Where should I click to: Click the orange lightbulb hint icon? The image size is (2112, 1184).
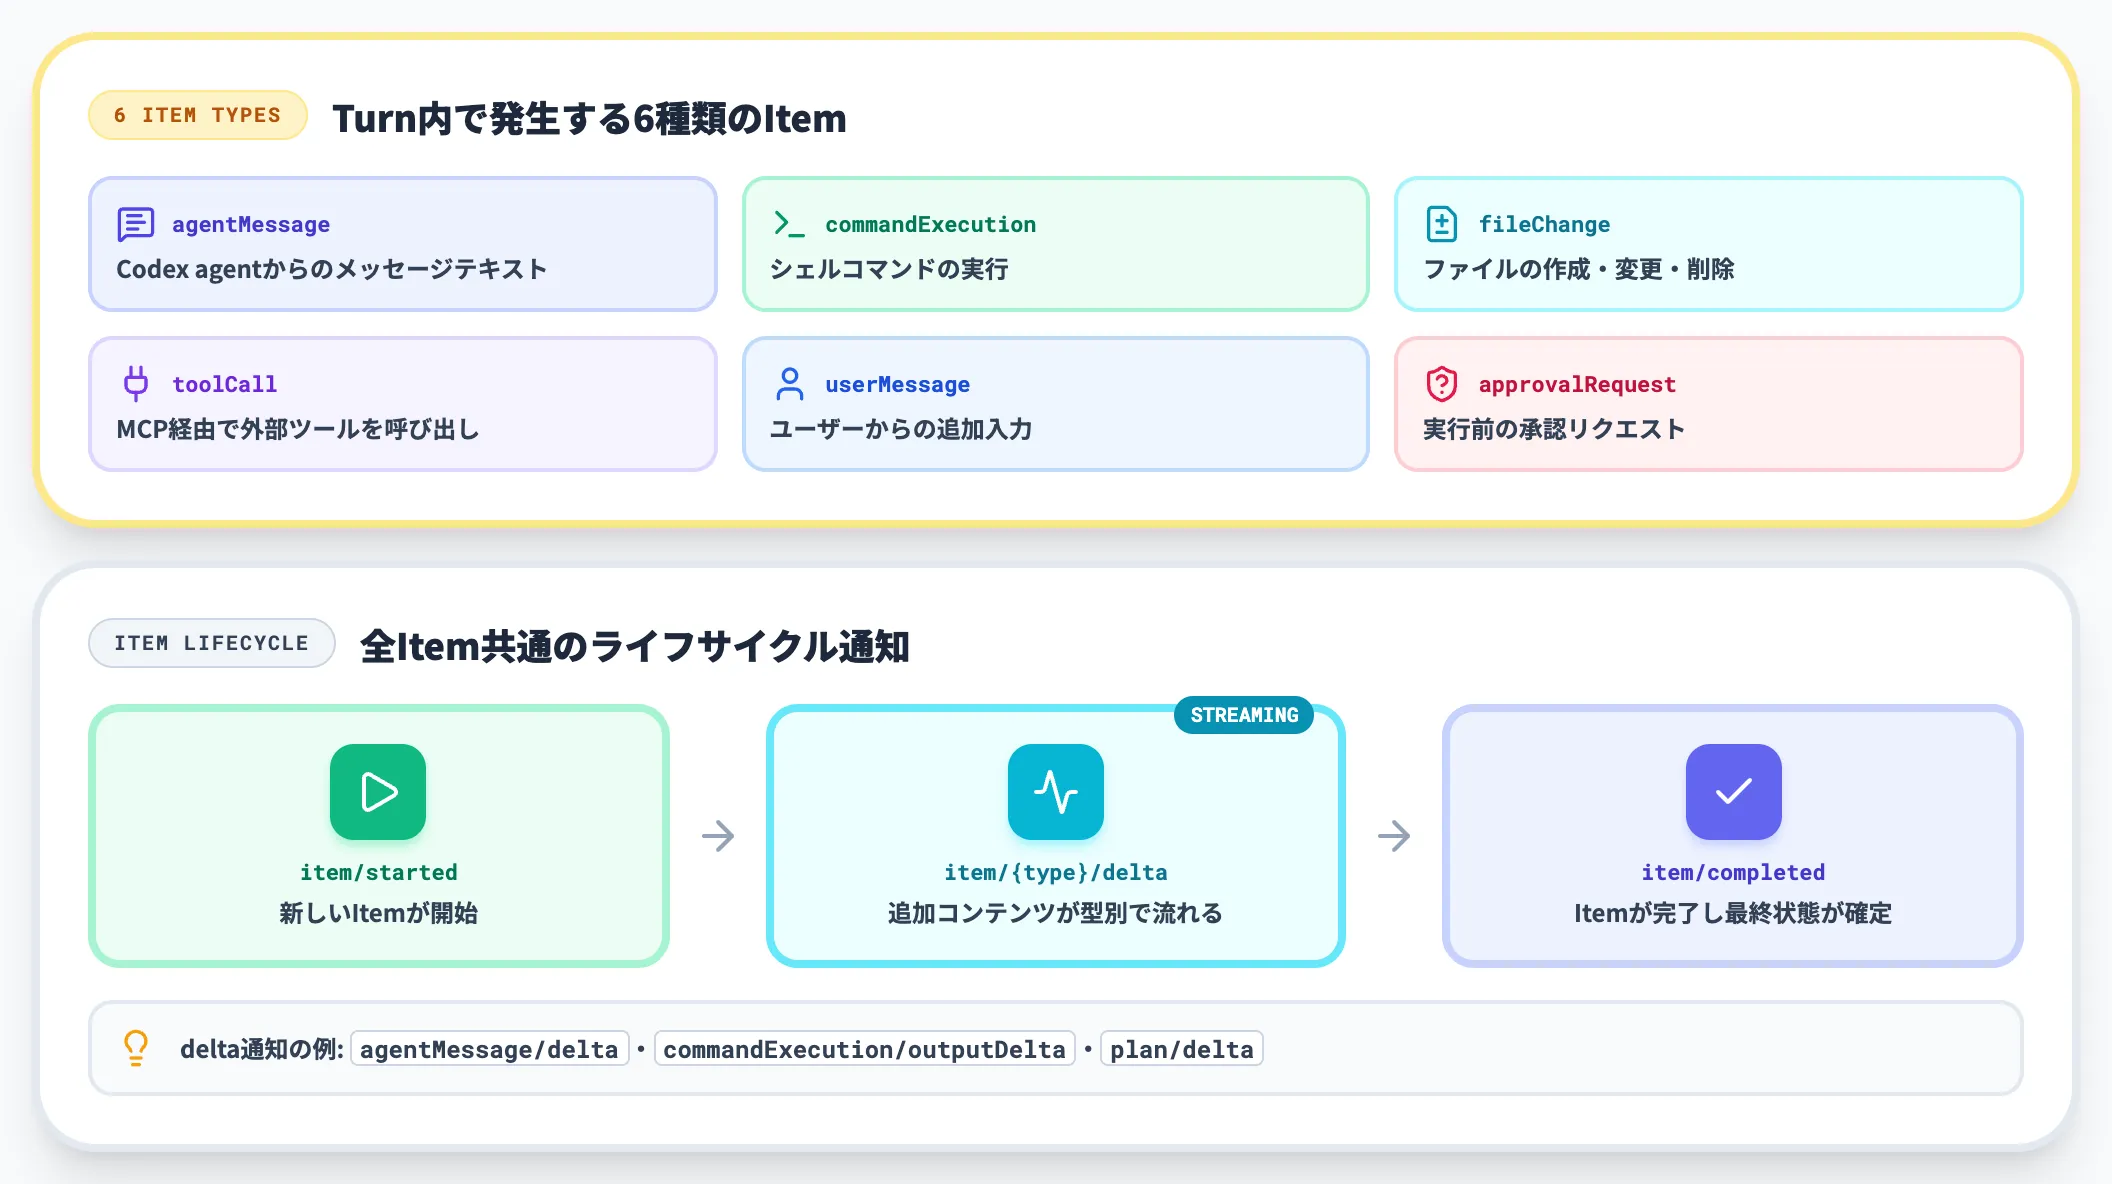point(136,1048)
